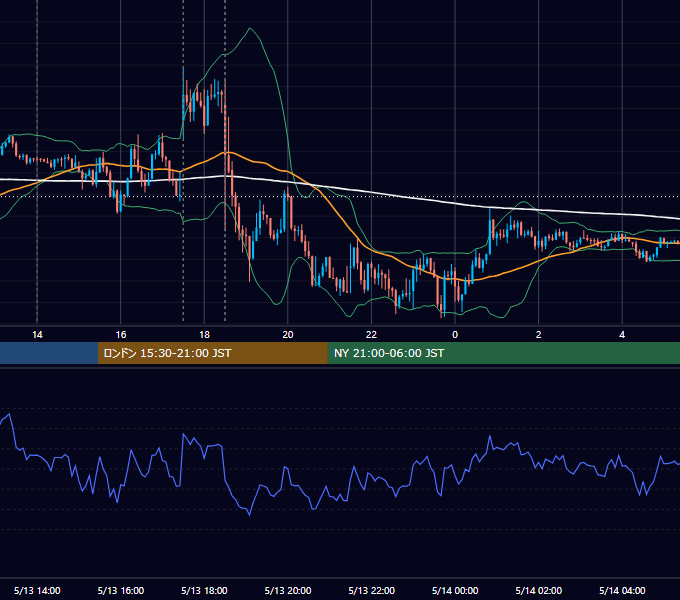
Task: Click the '22' hour axis label
Action: click(371, 335)
